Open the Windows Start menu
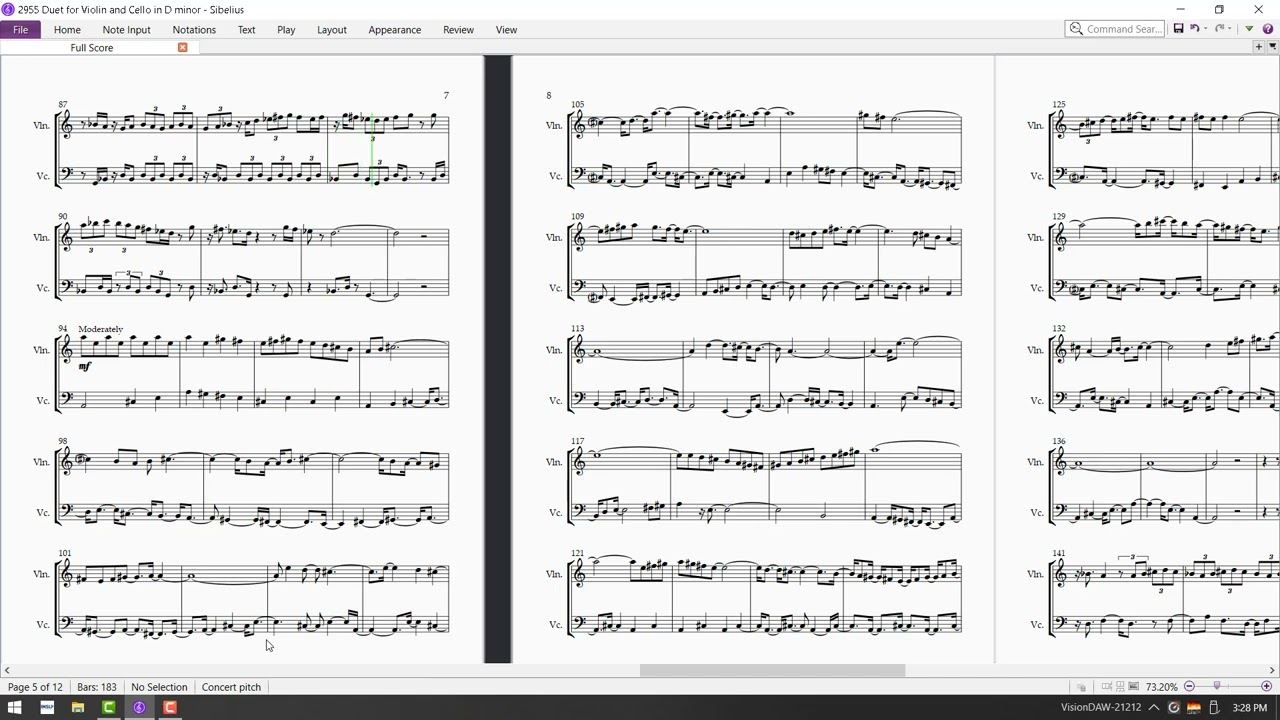The image size is (1280, 720). click(x=15, y=708)
